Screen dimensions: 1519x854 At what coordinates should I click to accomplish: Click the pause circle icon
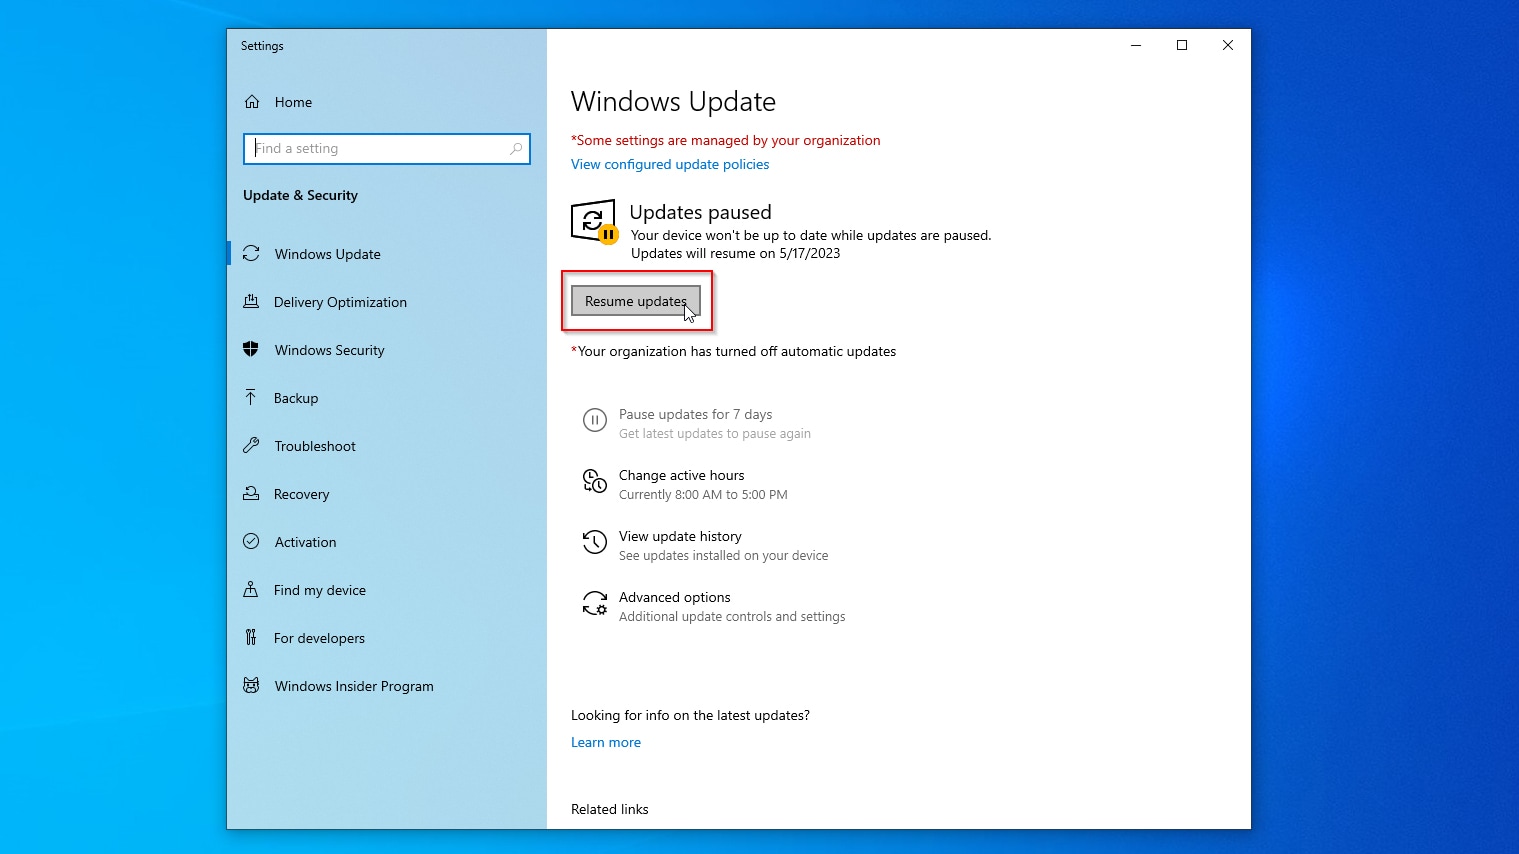click(595, 421)
